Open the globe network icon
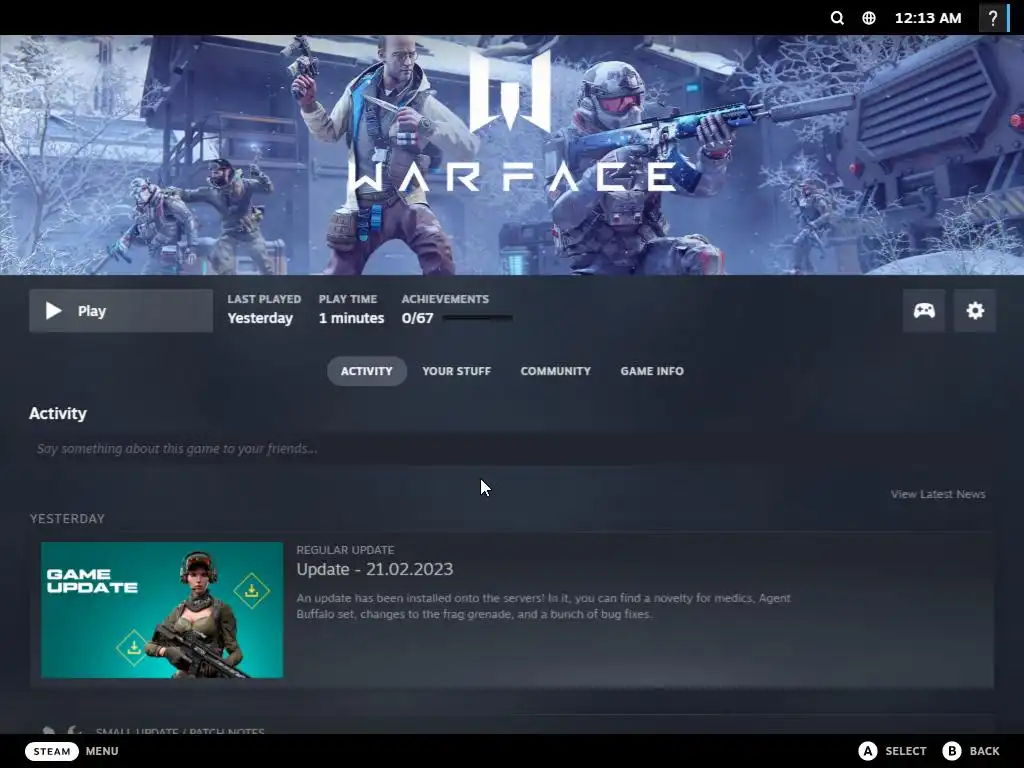The height and width of the screenshot is (768, 1024). tap(869, 18)
